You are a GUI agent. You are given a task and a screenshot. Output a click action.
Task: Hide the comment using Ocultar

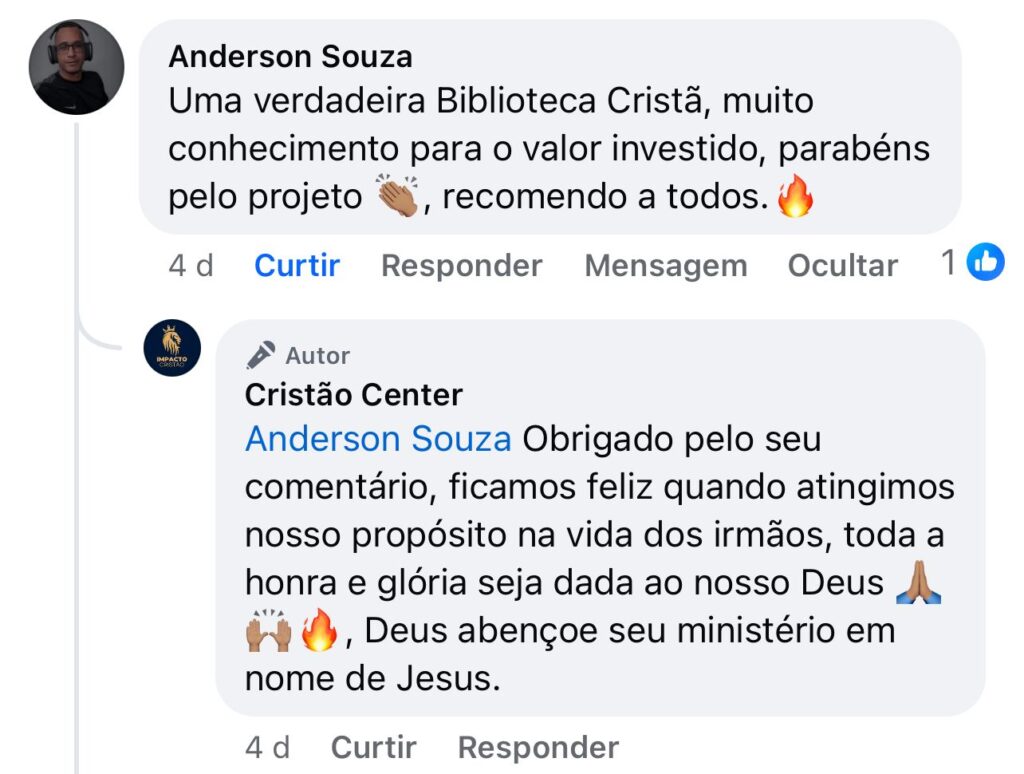click(x=842, y=265)
